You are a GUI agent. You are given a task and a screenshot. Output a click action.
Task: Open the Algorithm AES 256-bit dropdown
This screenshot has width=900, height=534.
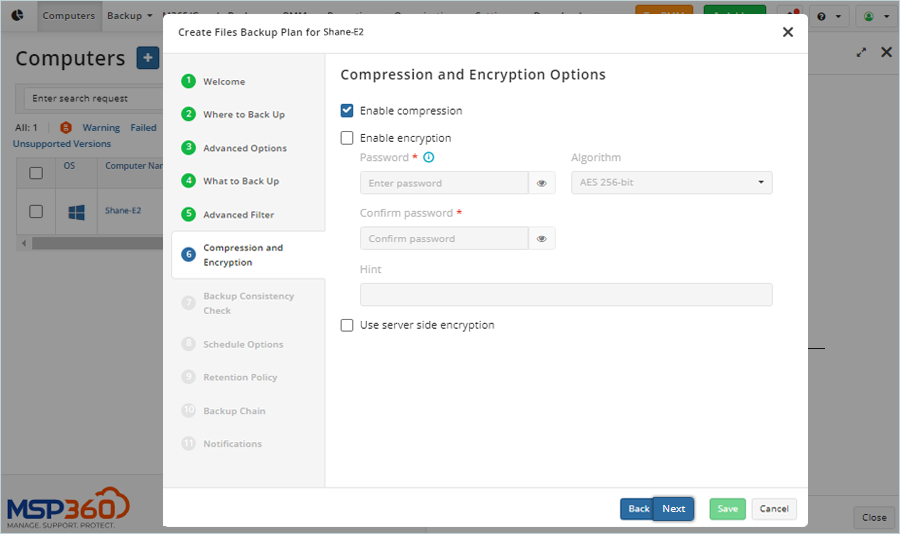671,183
